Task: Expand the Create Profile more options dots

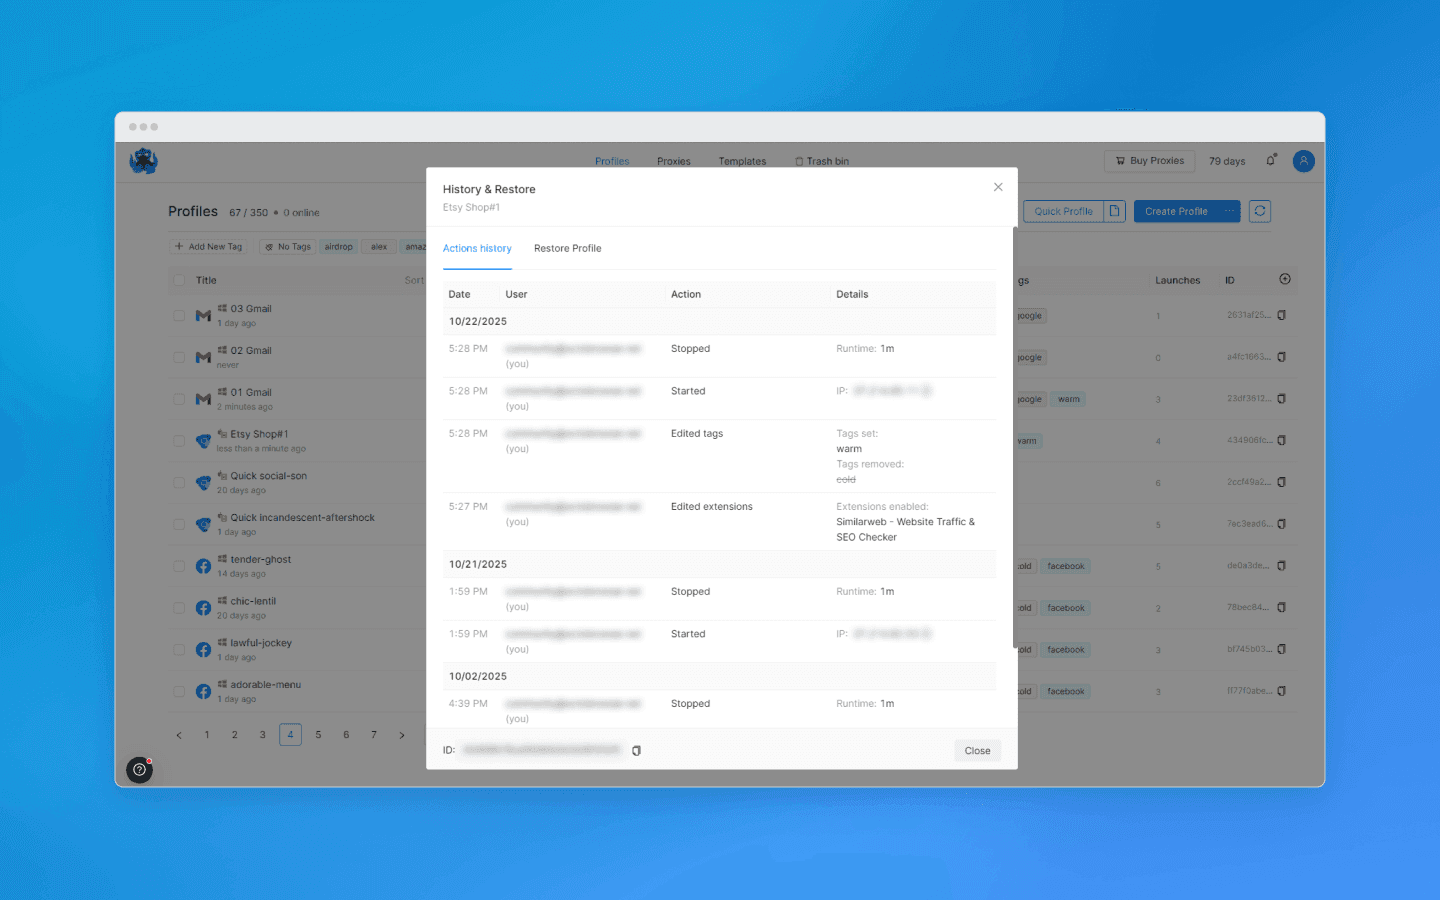Action: pos(1230,211)
